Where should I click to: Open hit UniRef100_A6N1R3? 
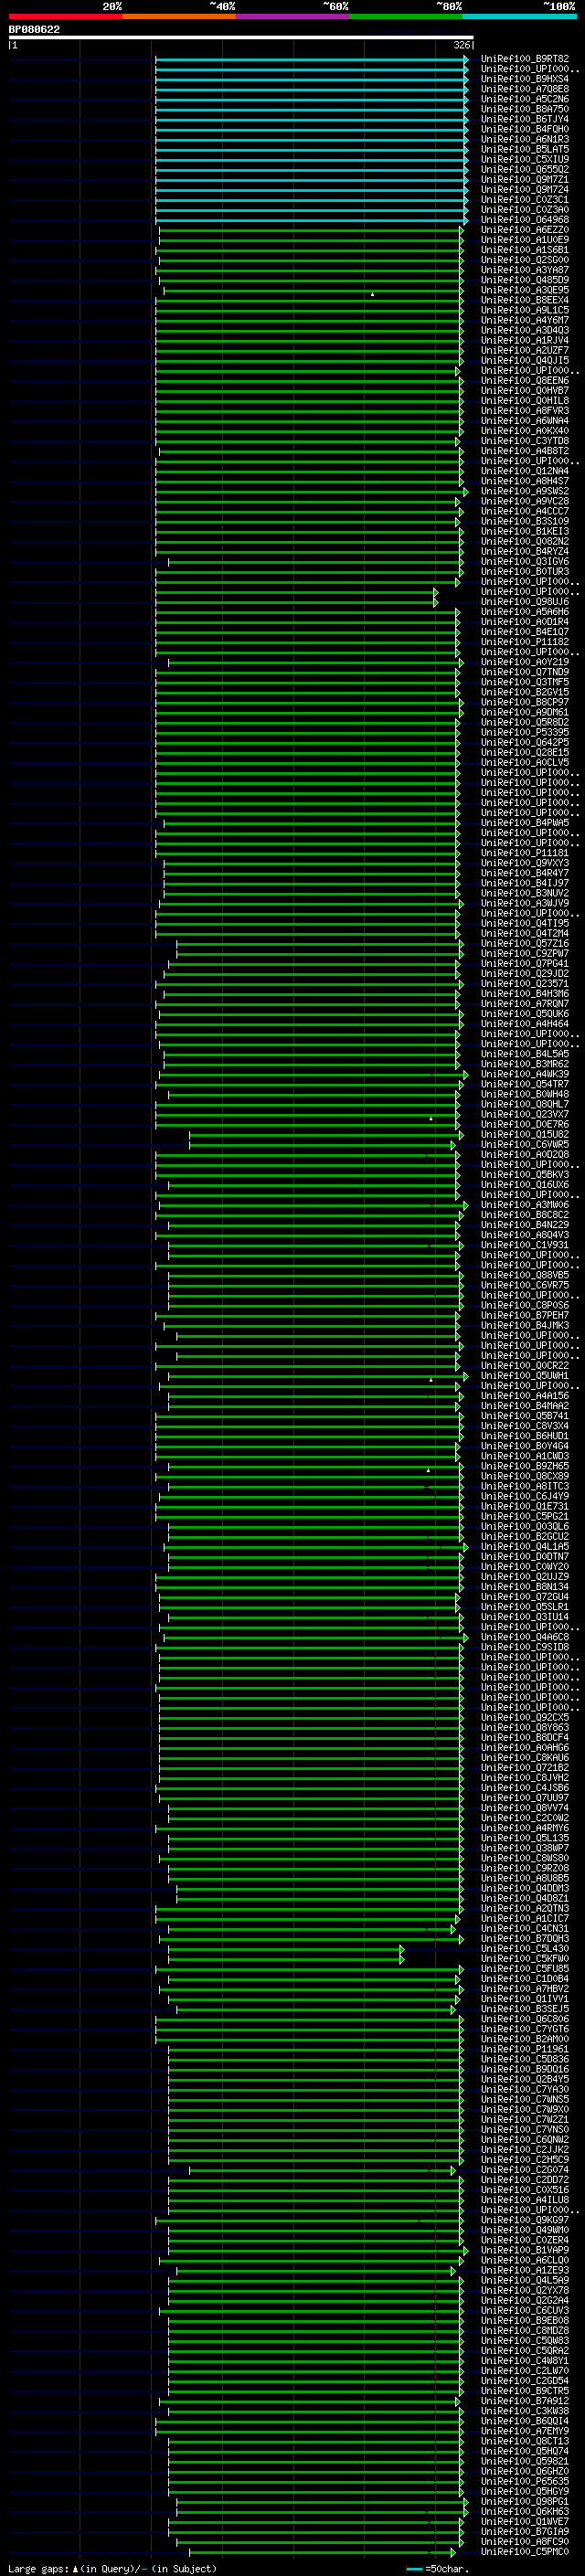[x=524, y=139]
